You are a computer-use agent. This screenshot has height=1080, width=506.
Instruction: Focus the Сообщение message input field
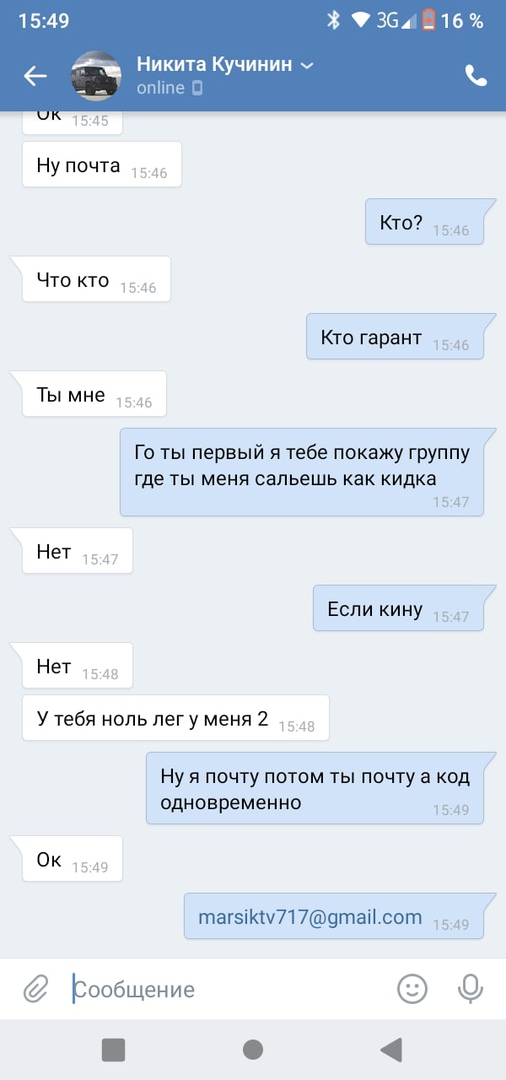(x=231, y=990)
